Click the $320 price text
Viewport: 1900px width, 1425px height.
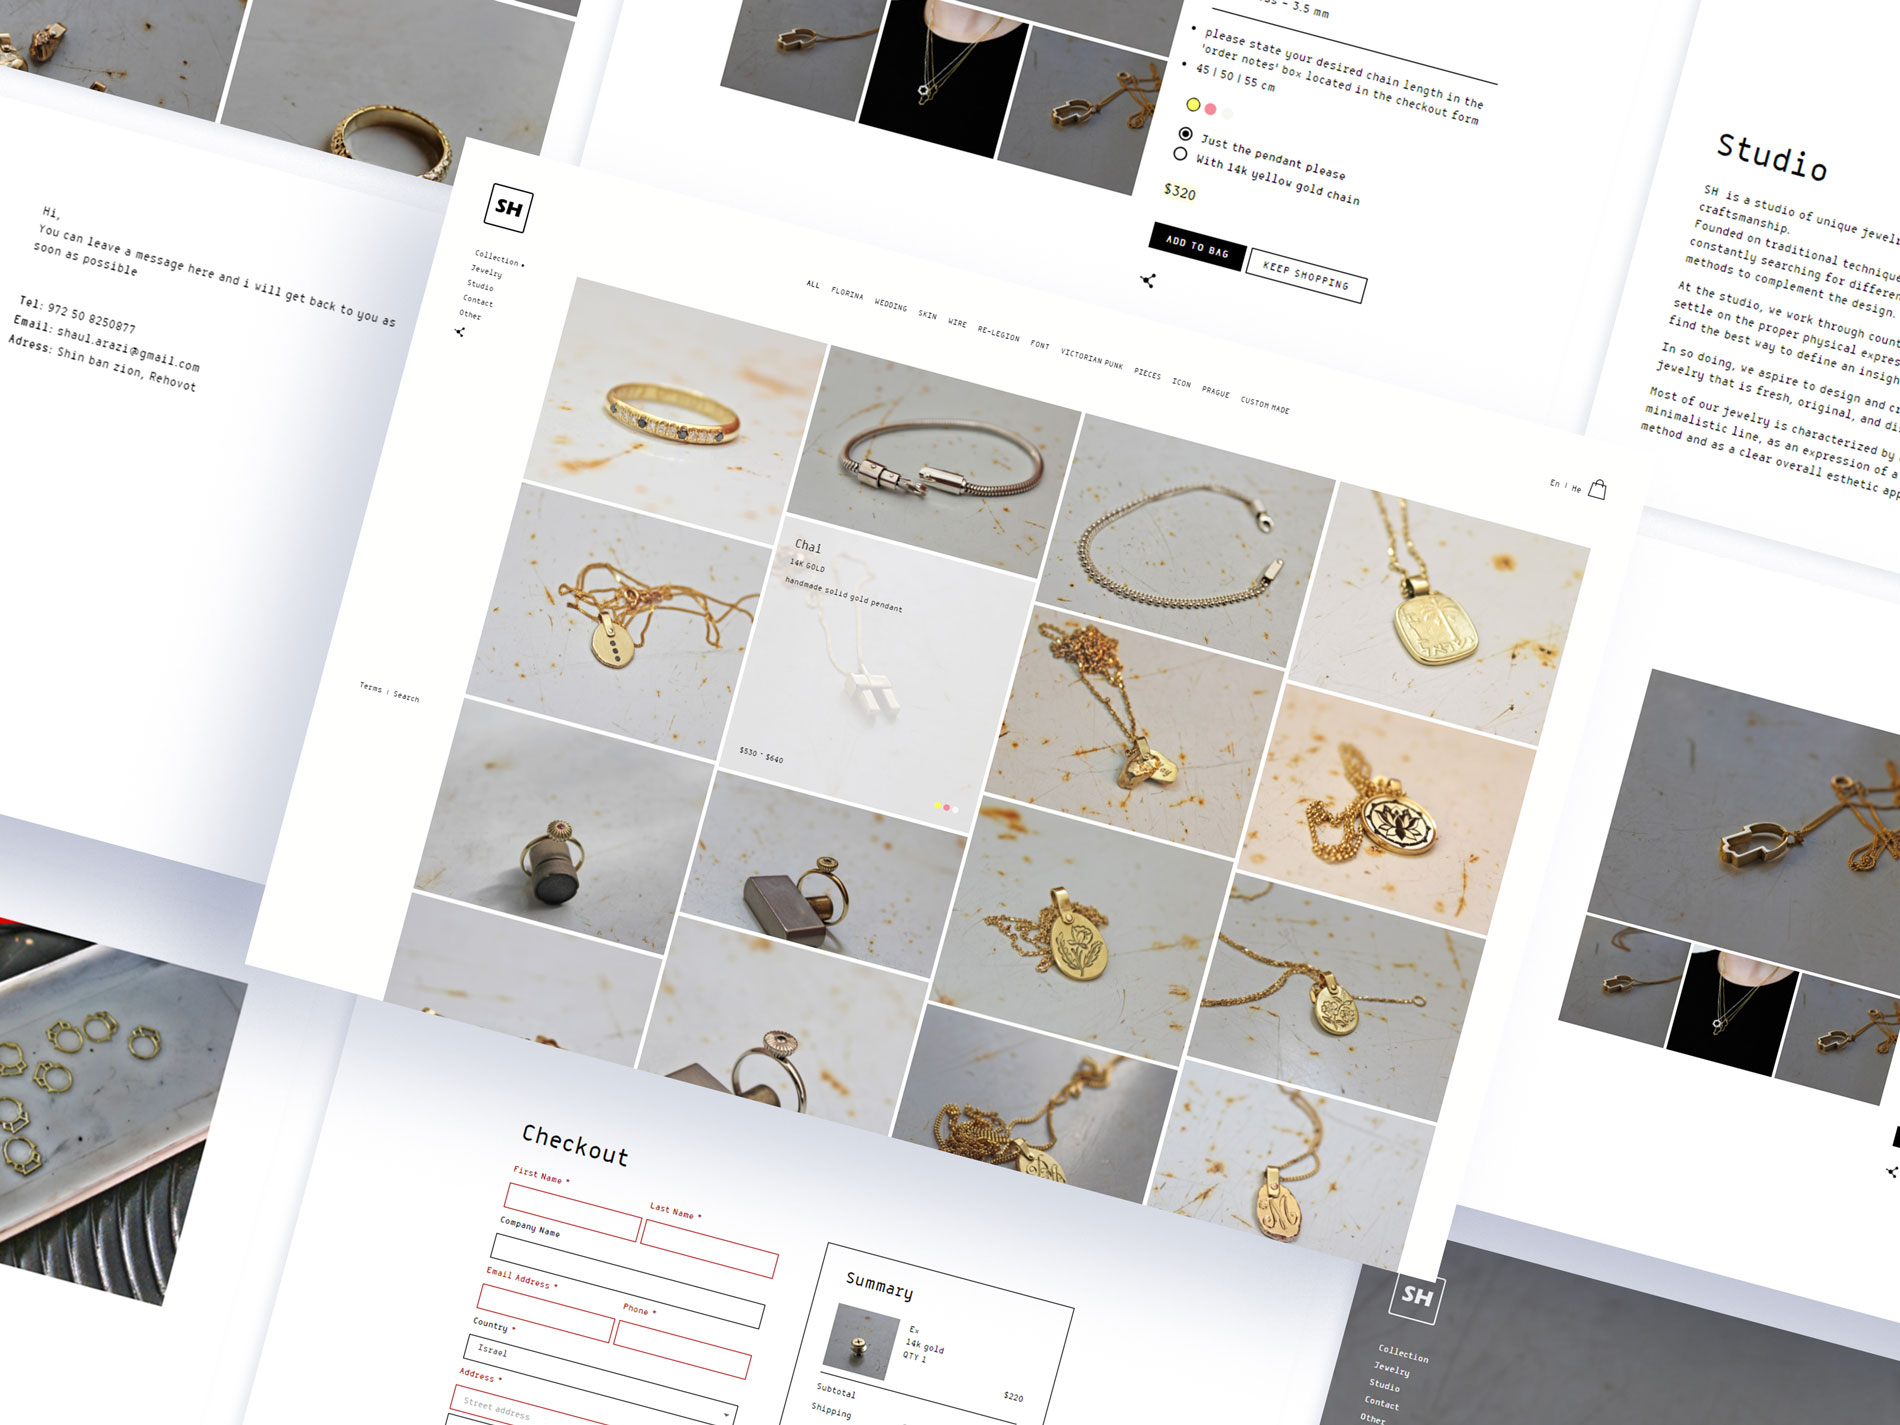[1180, 192]
